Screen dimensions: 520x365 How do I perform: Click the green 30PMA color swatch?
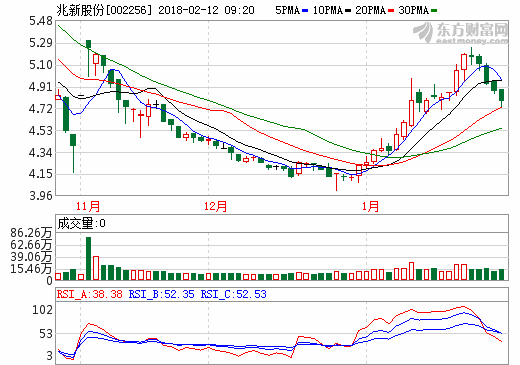pyautogui.click(x=434, y=11)
